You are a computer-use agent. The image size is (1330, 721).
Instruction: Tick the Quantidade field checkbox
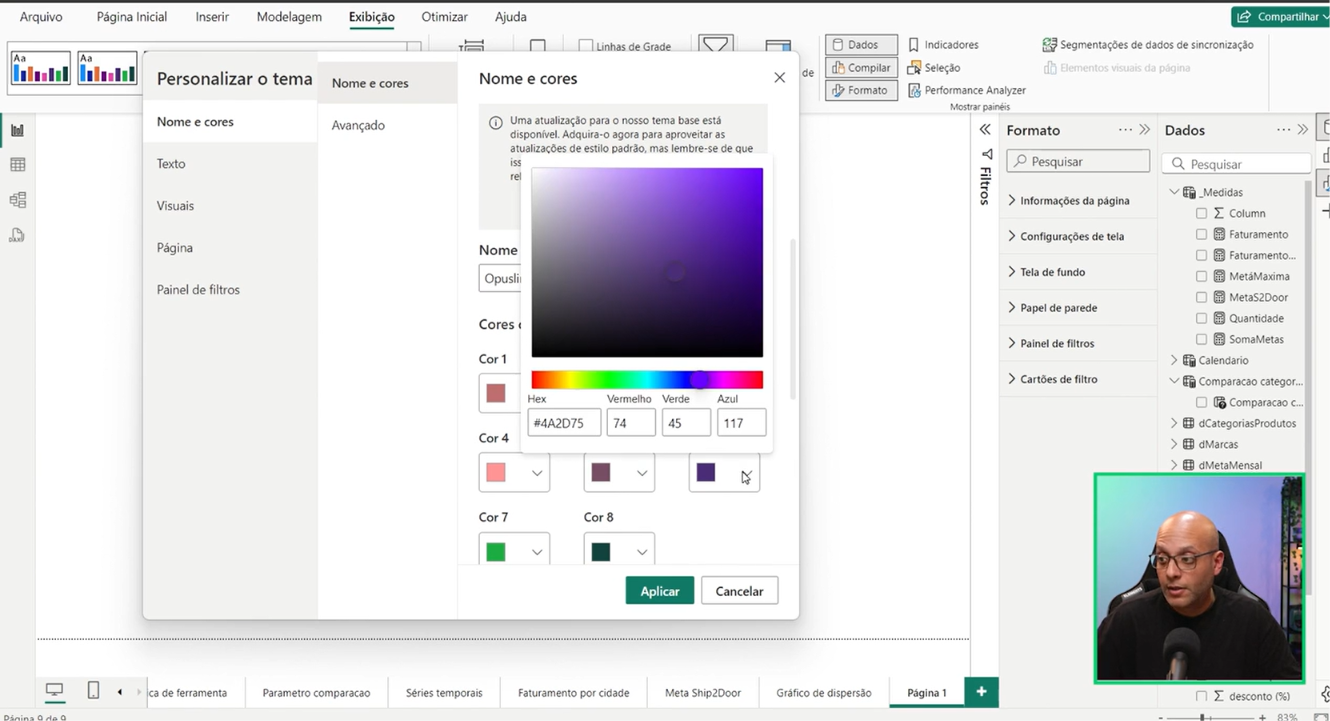coord(1202,318)
